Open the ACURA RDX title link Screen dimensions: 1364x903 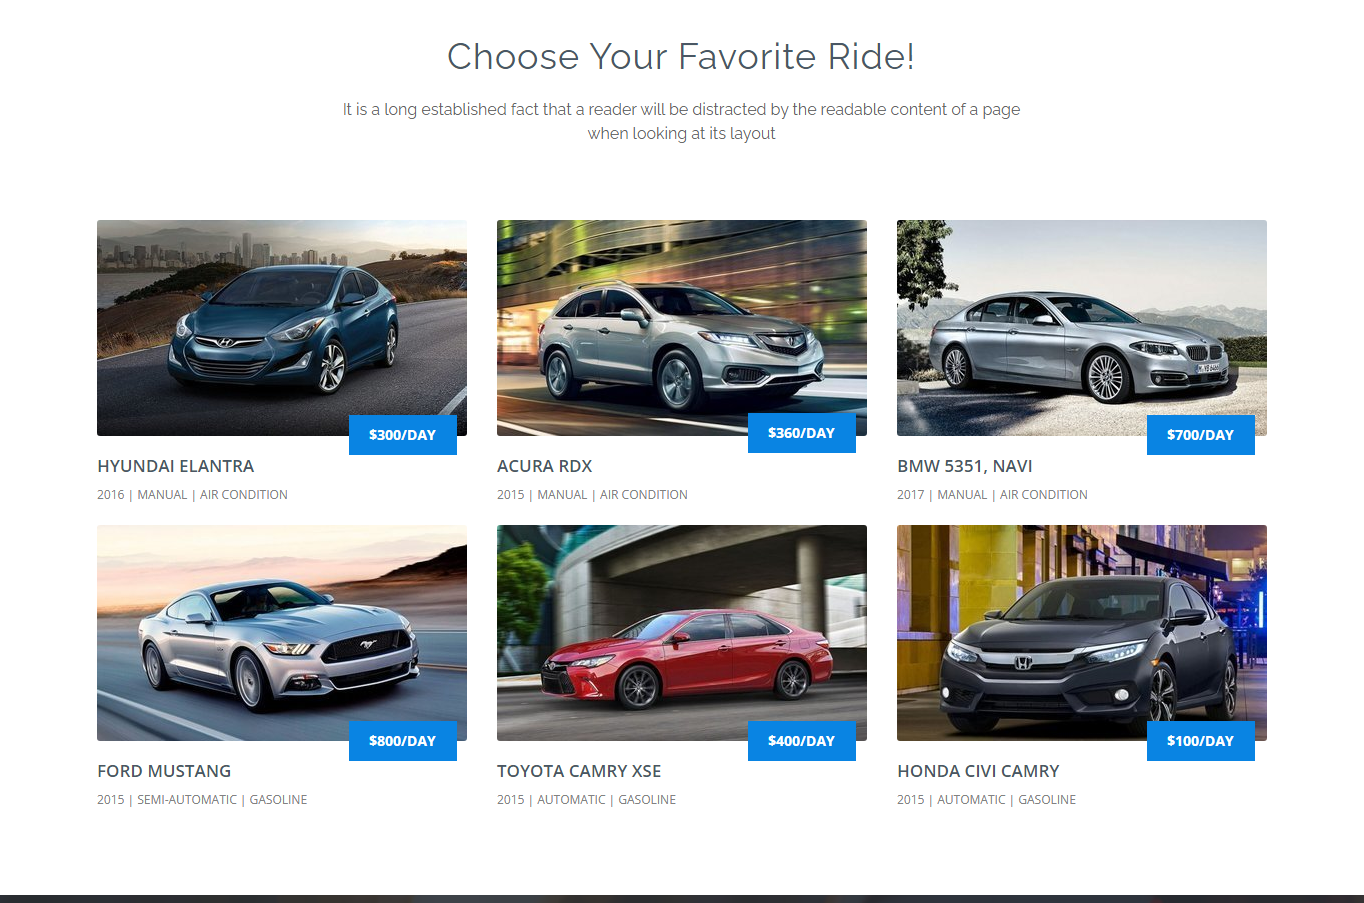click(545, 466)
